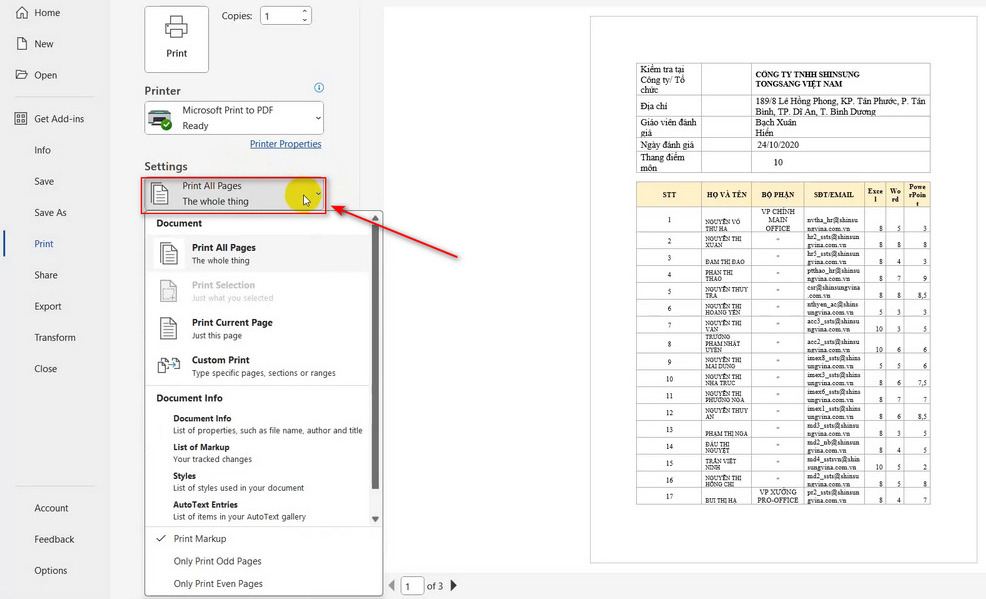Click the Custom Print icon
Screen dimensions: 986x599
[169, 364]
